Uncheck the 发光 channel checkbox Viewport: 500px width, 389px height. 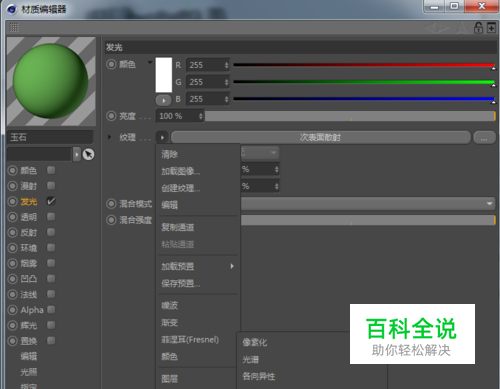click(51, 201)
